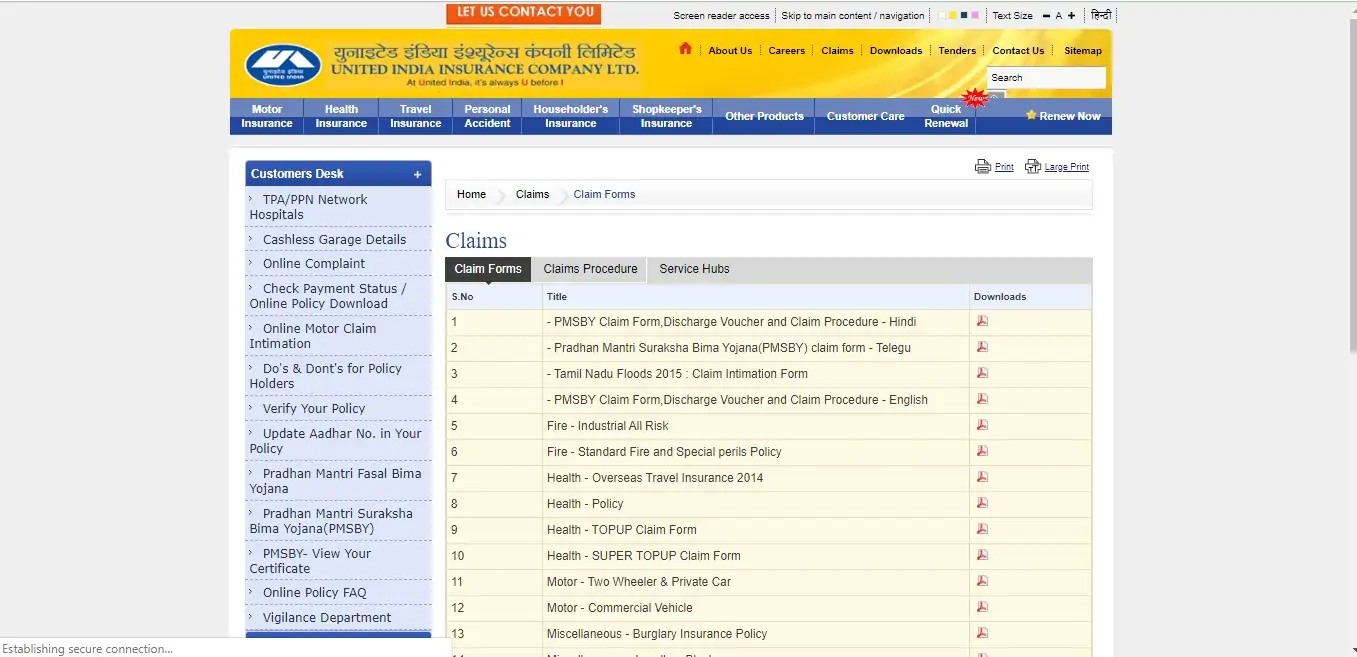Open the About Us link
This screenshot has width=1357, height=657.
pyautogui.click(x=730, y=51)
